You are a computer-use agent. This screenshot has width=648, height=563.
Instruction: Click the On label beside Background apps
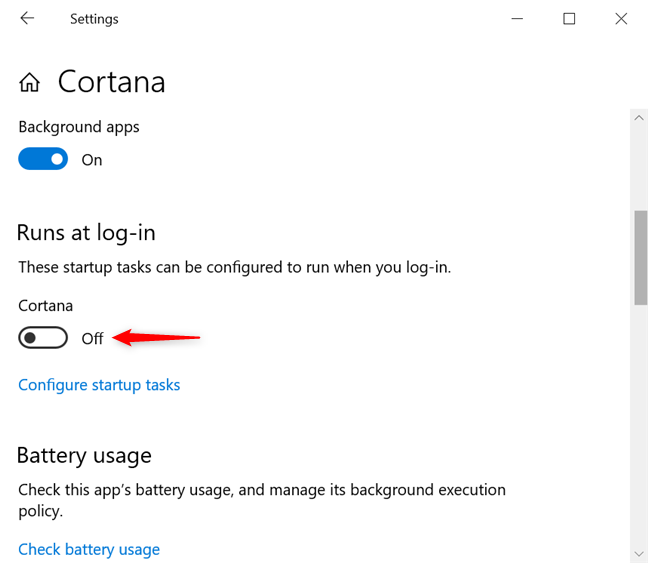point(92,160)
